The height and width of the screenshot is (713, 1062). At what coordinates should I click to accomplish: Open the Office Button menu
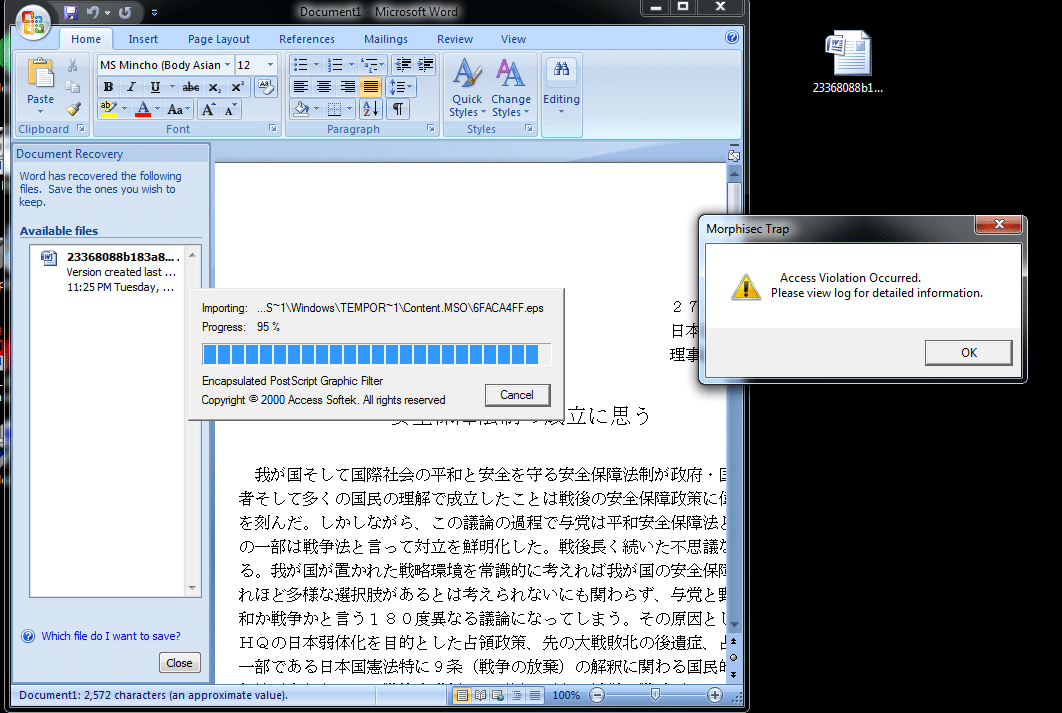coord(33,22)
